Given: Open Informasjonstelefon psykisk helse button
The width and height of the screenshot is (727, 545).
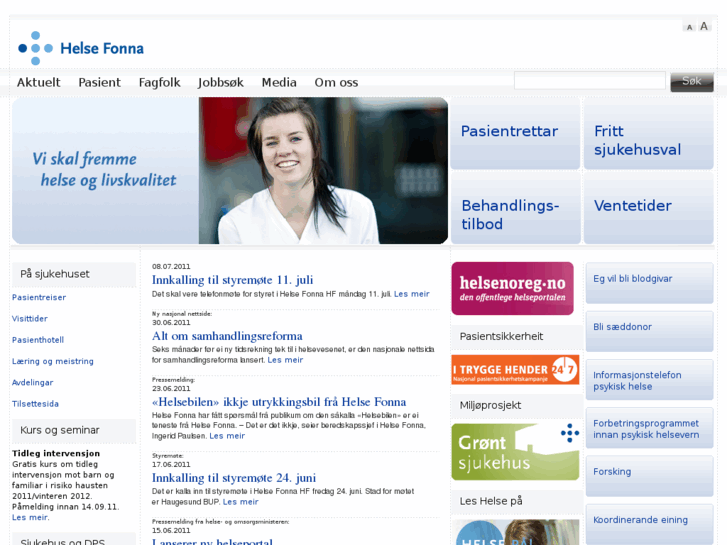Looking at the screenshot, I should 650,379.
